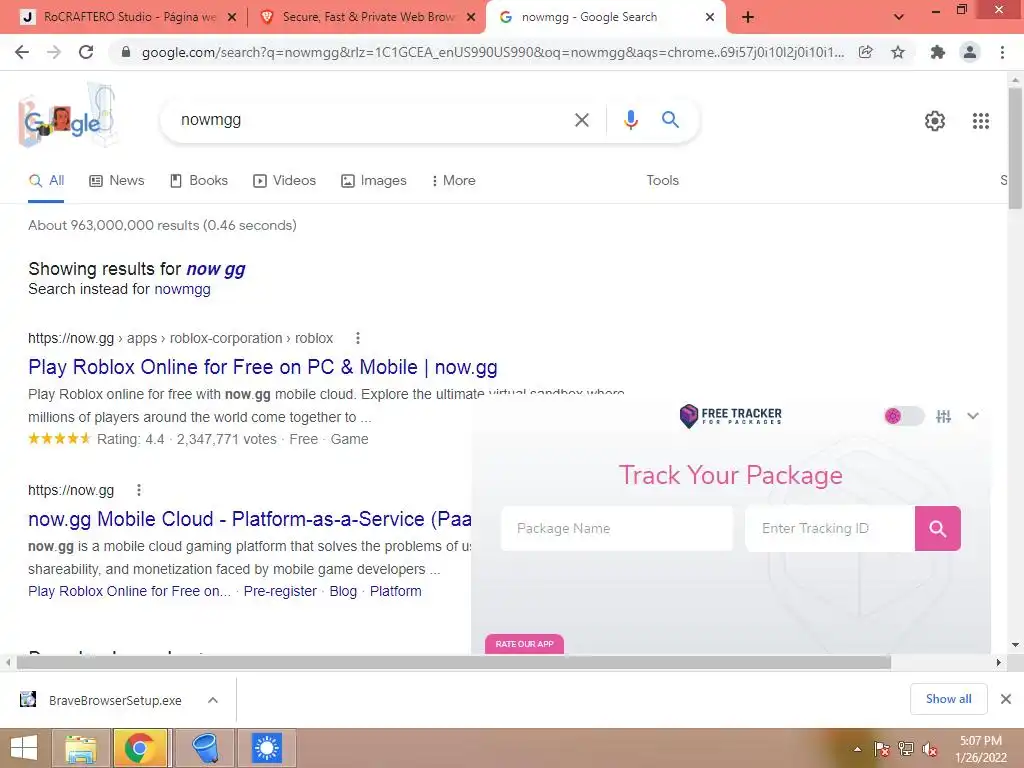
Task: Dismiss the downloads bar
Action: point(1006,699)
